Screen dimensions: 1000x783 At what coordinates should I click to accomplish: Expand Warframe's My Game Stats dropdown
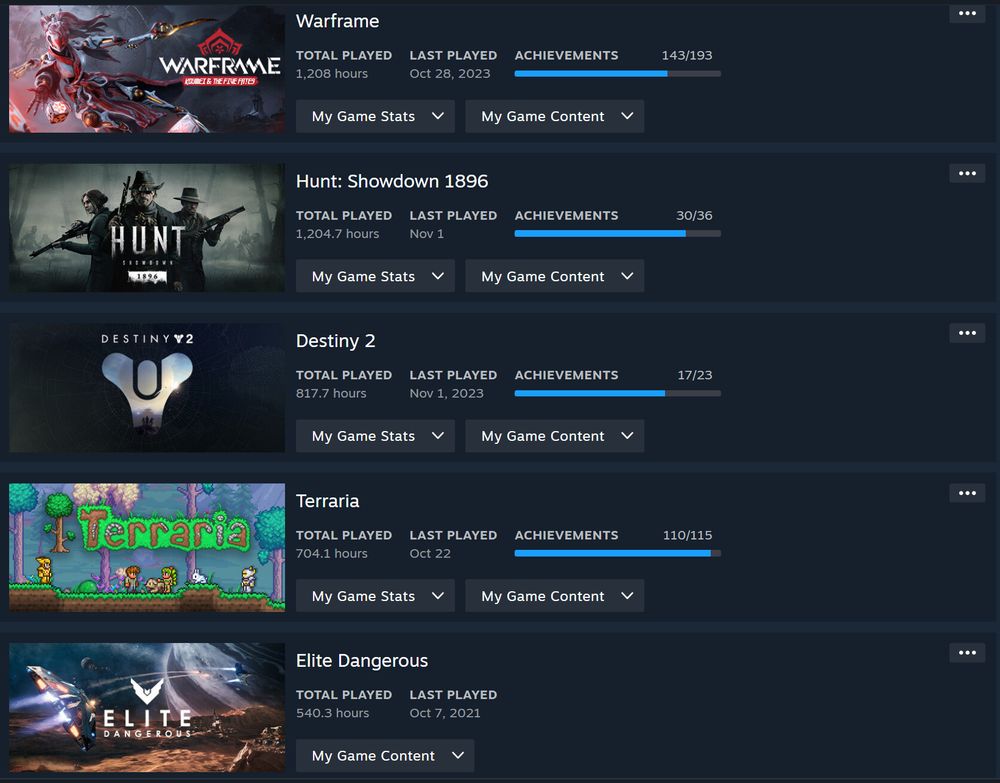click(x=375, y=116)
